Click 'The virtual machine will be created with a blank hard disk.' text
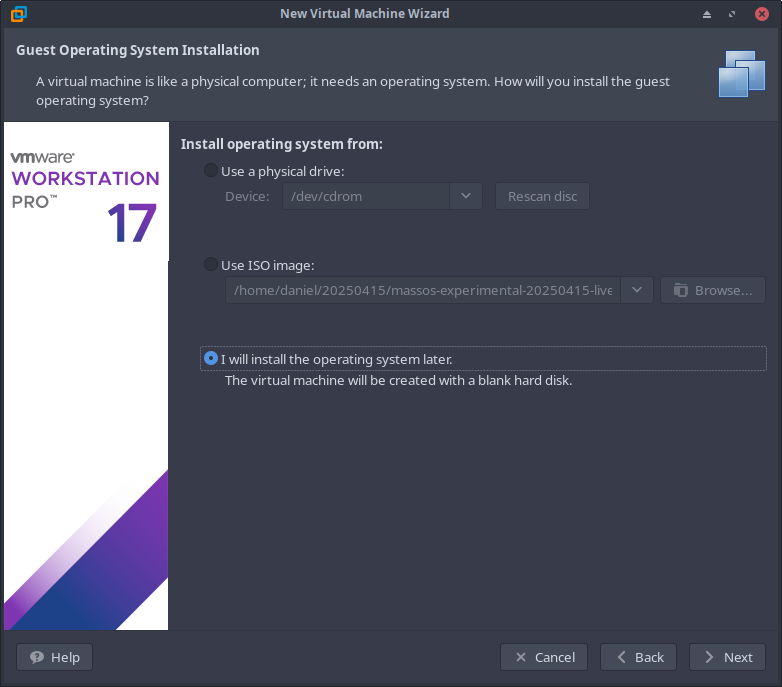782x687 pixels. pos(398,380)
